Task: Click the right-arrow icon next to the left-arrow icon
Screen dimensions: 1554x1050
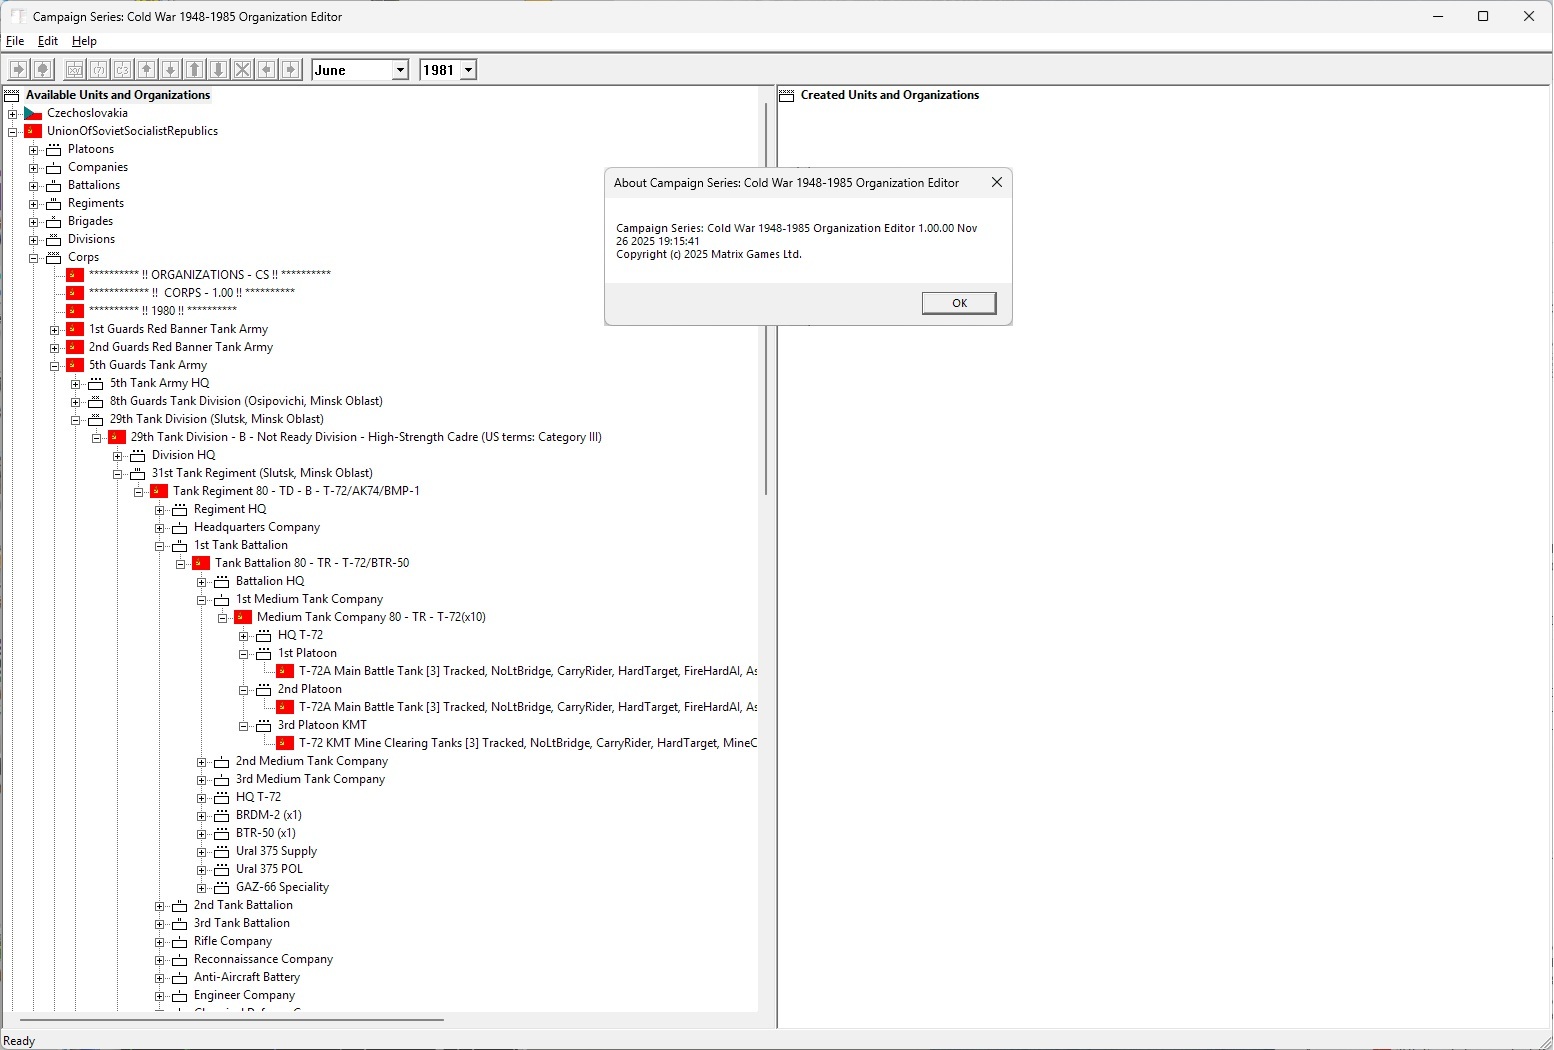Action: click(x=290, y=69)
